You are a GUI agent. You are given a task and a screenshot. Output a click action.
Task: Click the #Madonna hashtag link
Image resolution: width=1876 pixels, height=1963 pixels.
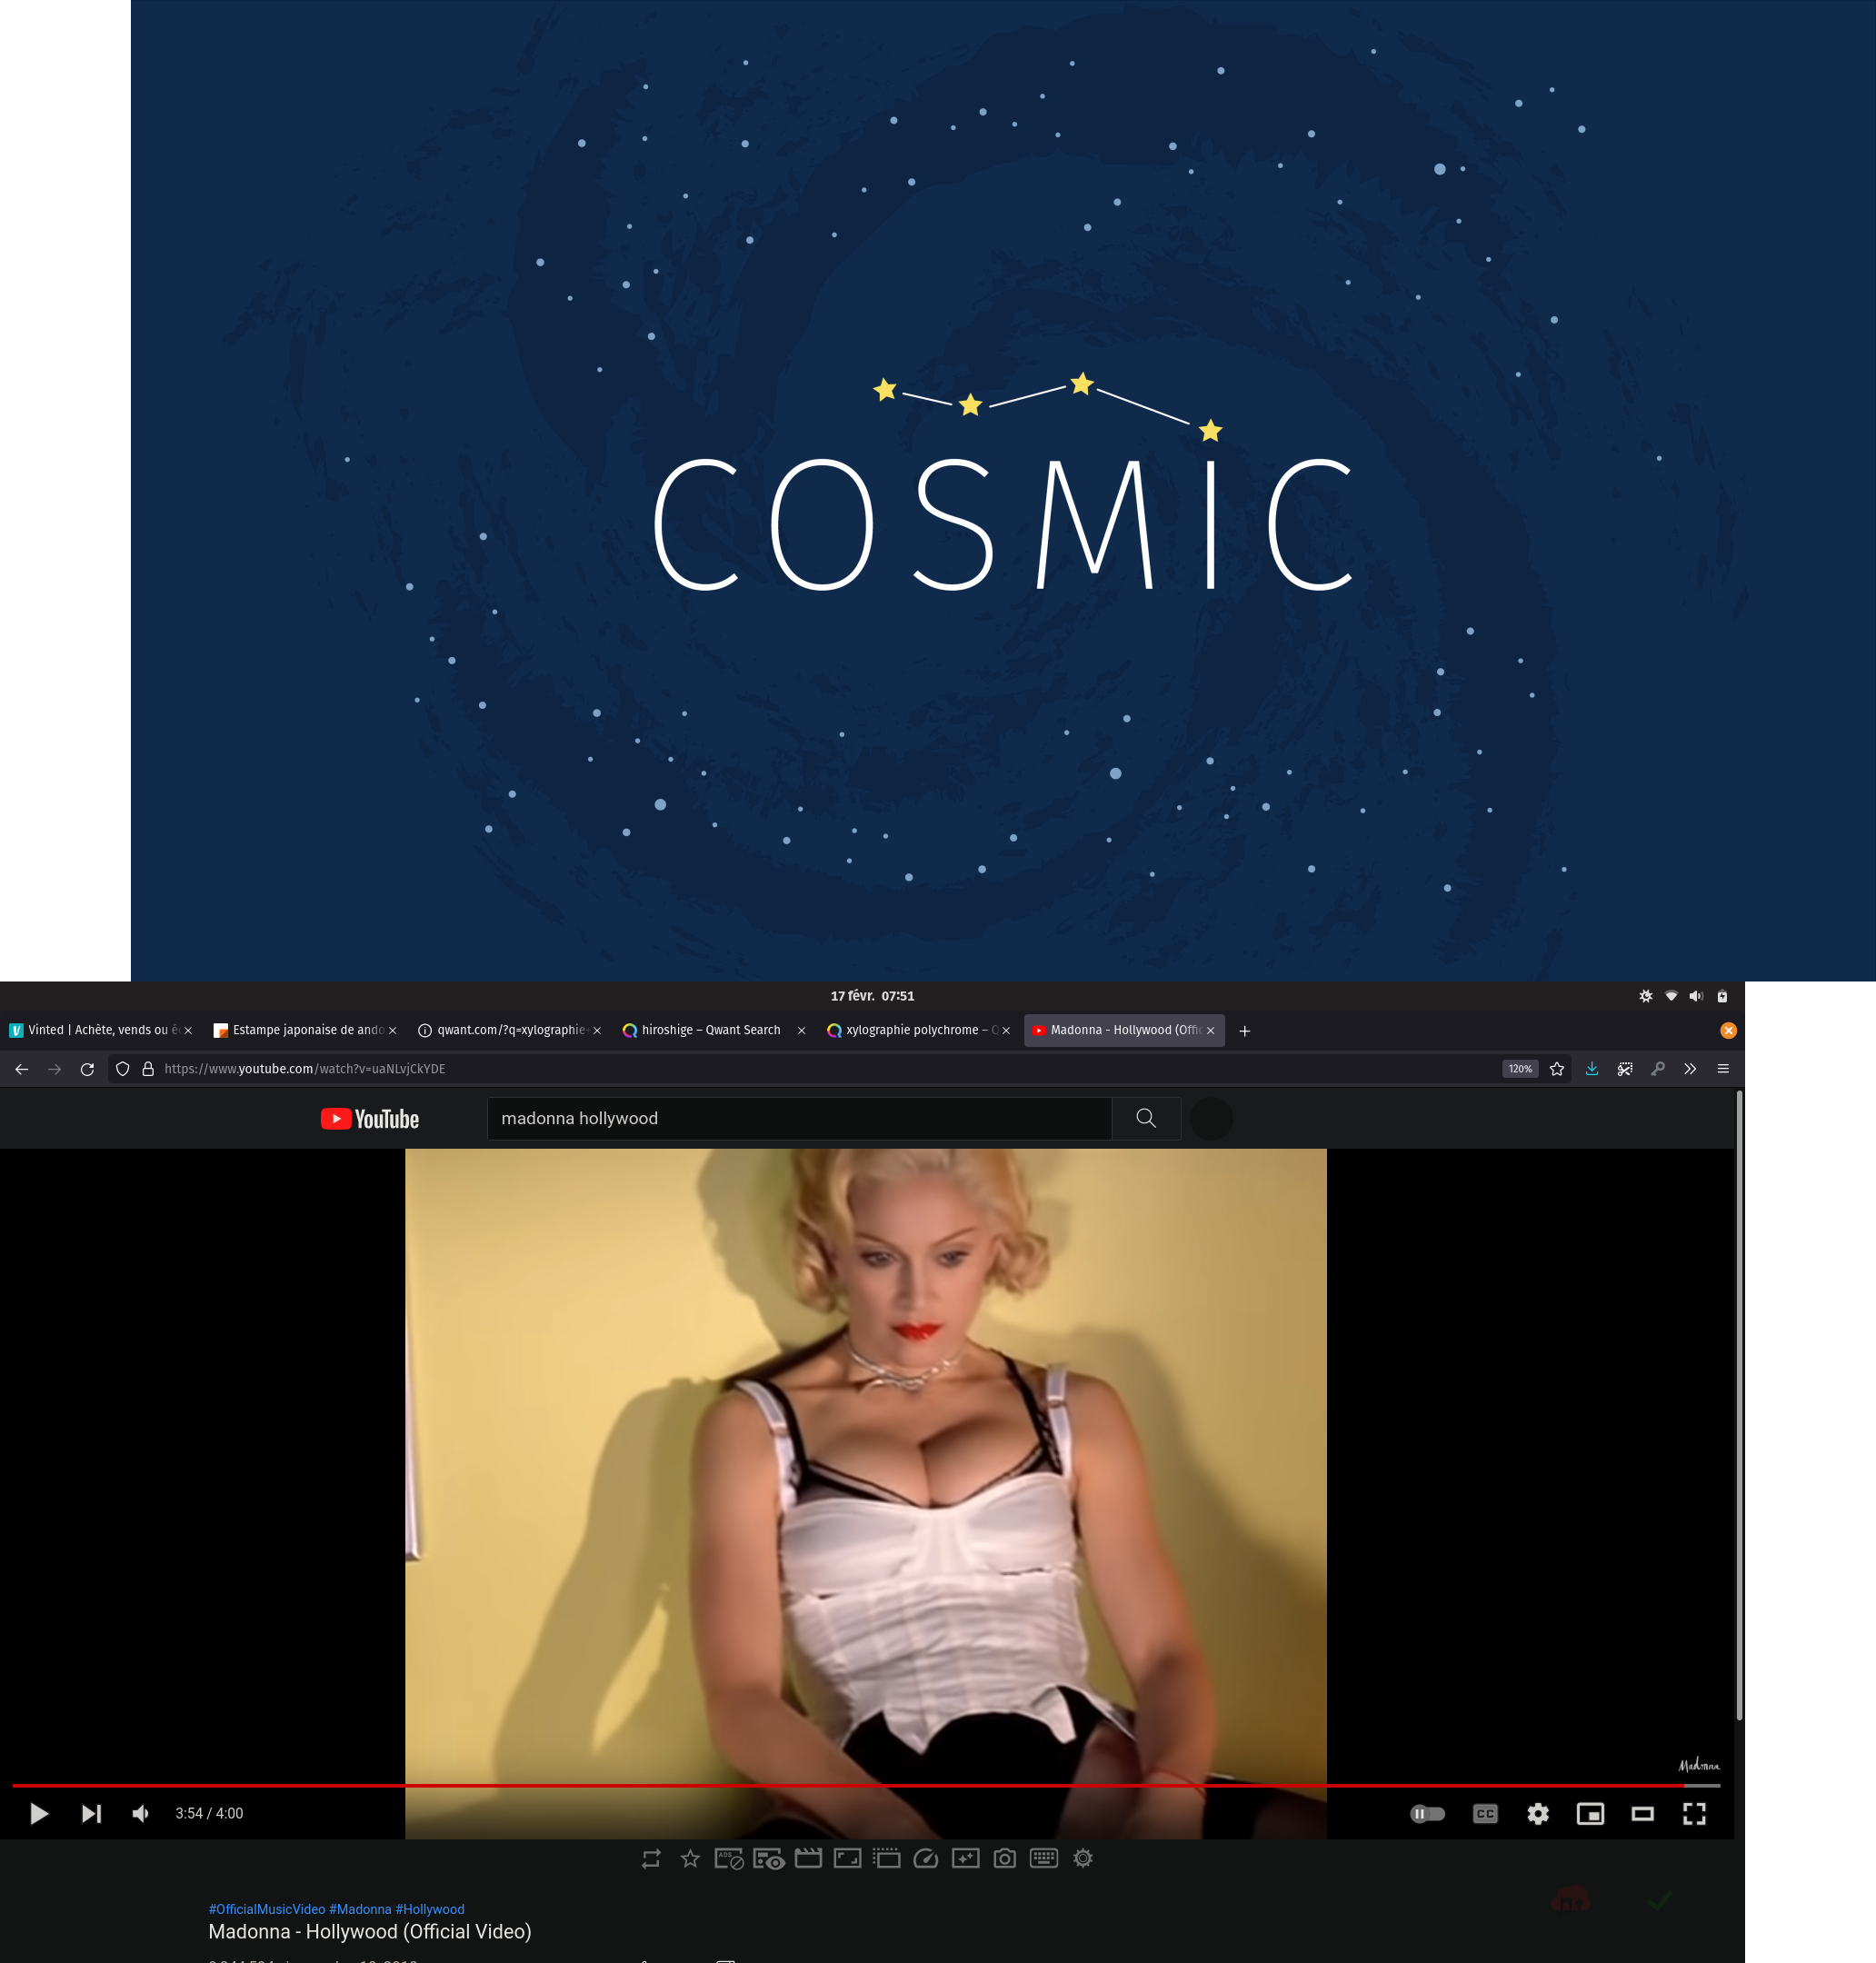coord(360,1909)
